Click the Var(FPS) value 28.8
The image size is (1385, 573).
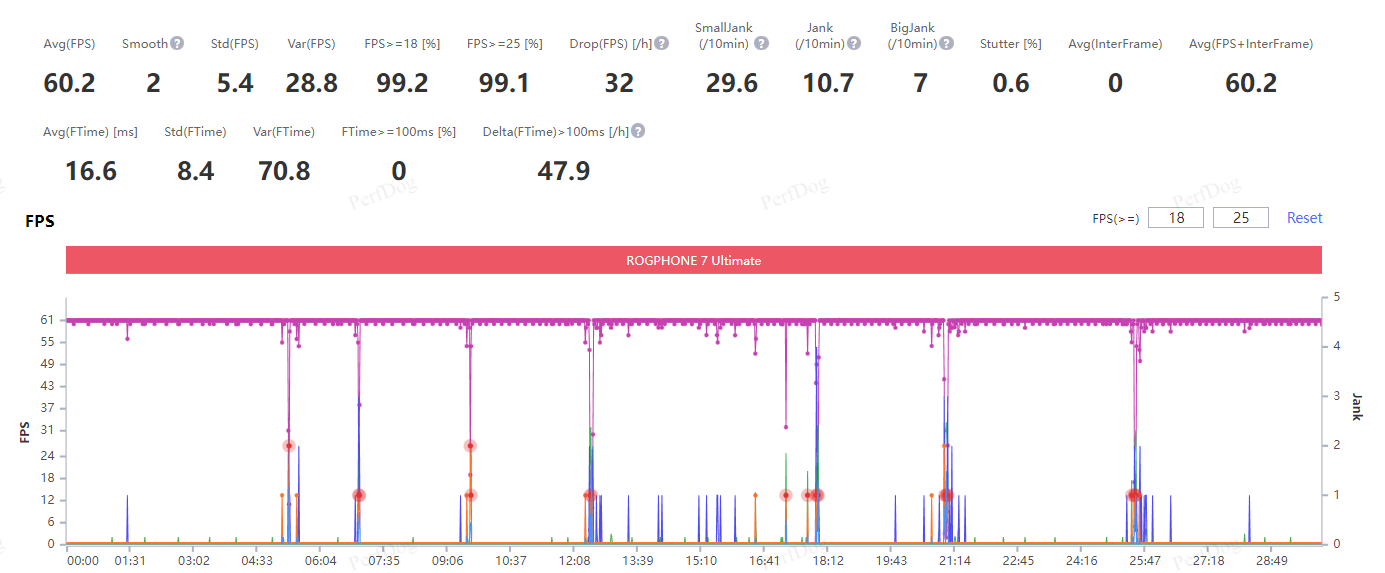[x=311, y=83]
